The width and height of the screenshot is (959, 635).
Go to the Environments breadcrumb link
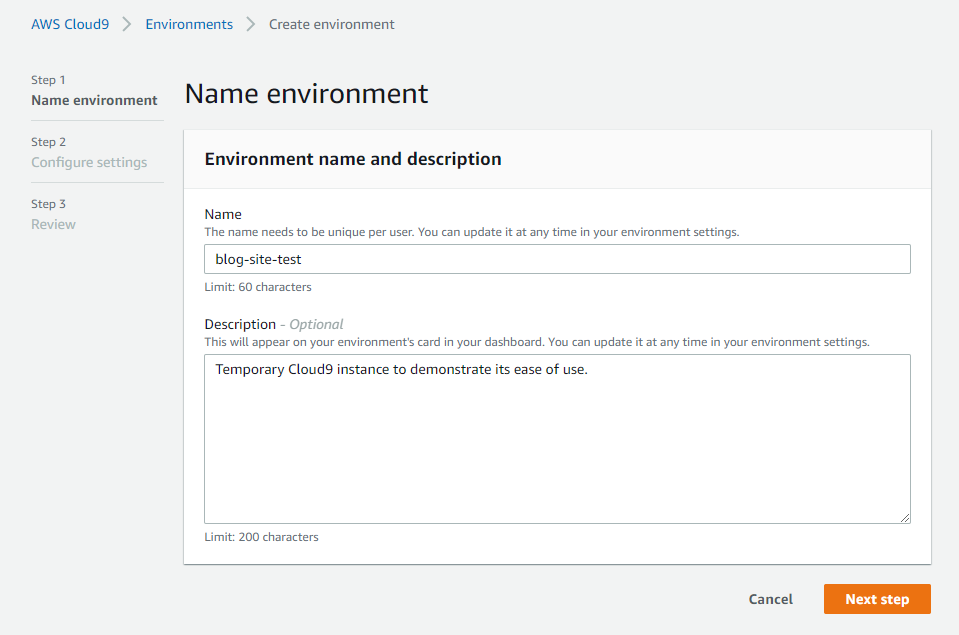point(189,24)
